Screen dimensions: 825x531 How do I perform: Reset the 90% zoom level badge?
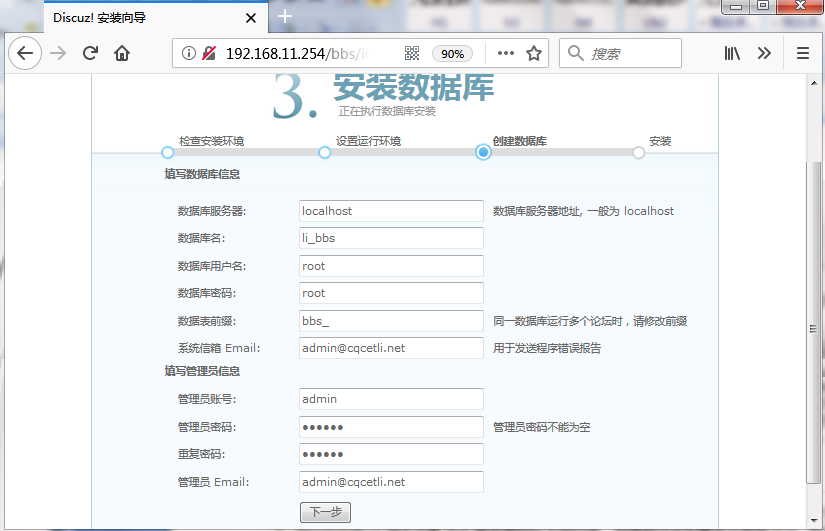coord(452,54)
